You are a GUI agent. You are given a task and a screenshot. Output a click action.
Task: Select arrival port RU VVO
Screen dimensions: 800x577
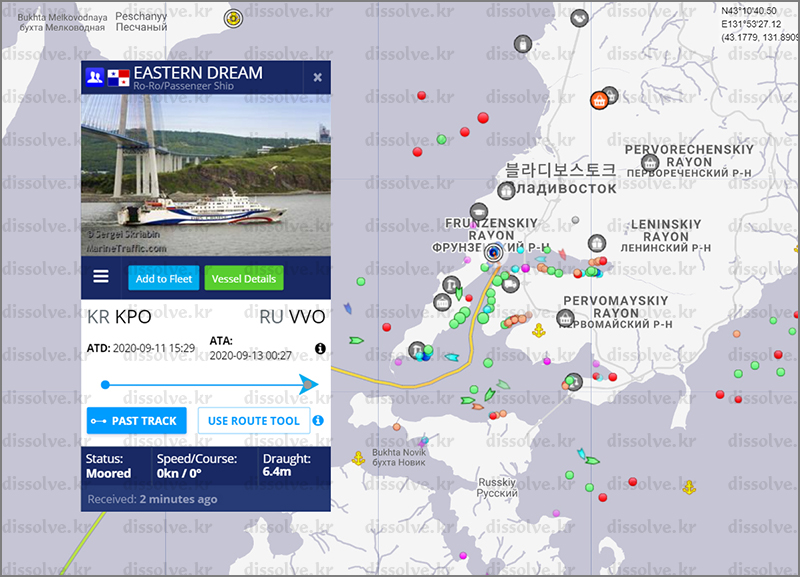292,317
